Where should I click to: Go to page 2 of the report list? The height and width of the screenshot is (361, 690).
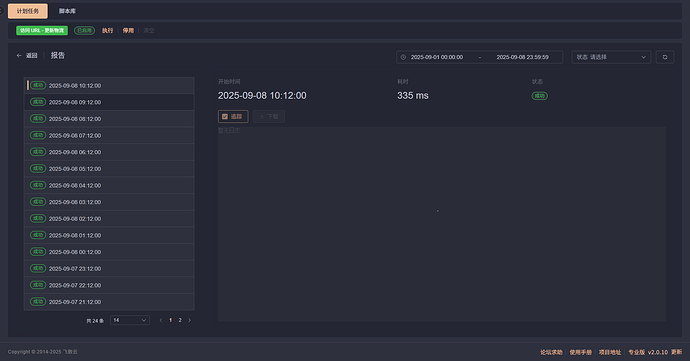180,320
